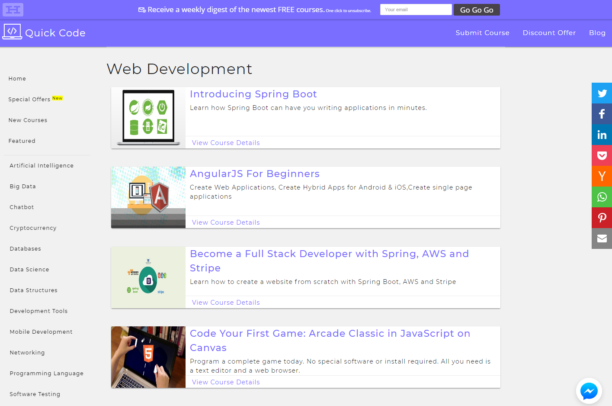612x406 pixels.
Task: Select Programming Language category
Action: coord(46,373)
